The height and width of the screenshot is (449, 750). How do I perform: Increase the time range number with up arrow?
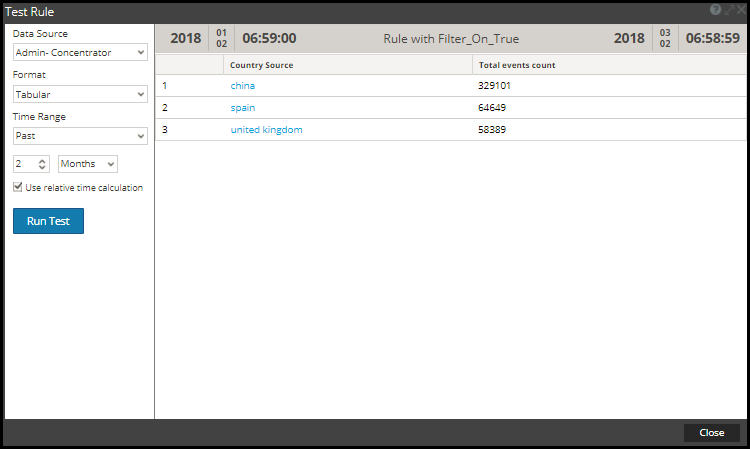[42, 161]
